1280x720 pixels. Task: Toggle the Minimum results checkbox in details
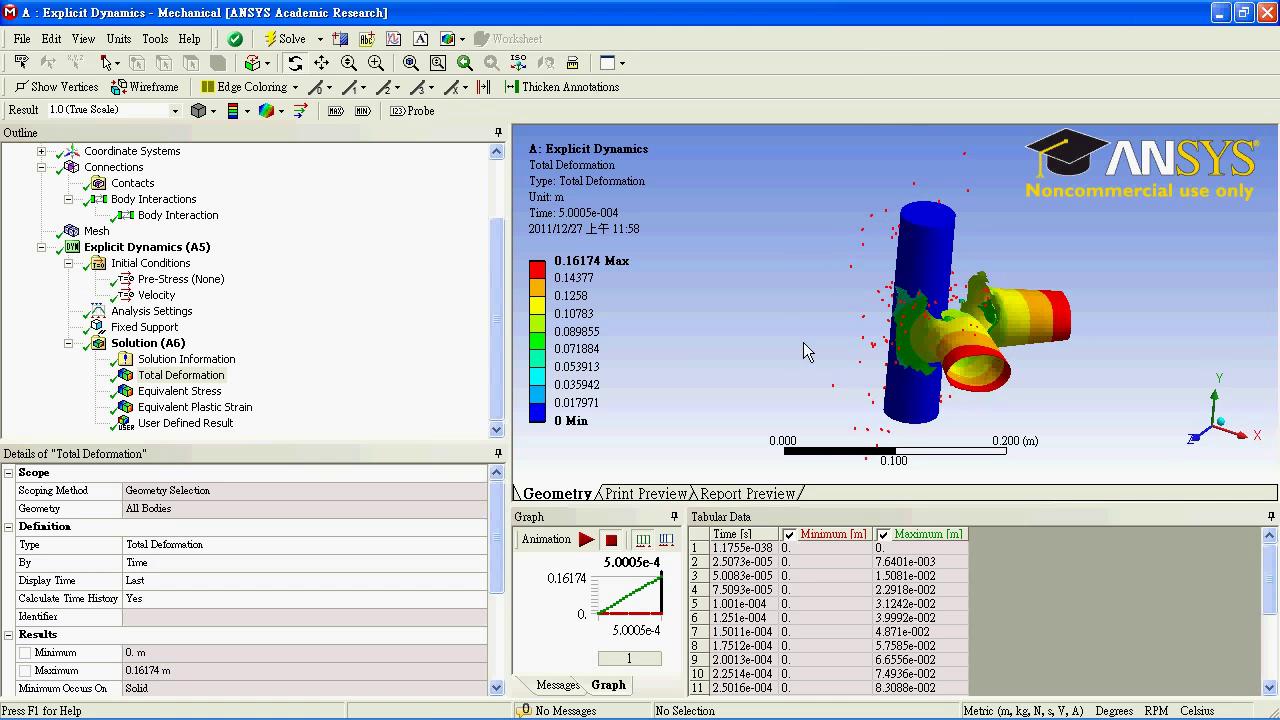(x=26, y=653)
